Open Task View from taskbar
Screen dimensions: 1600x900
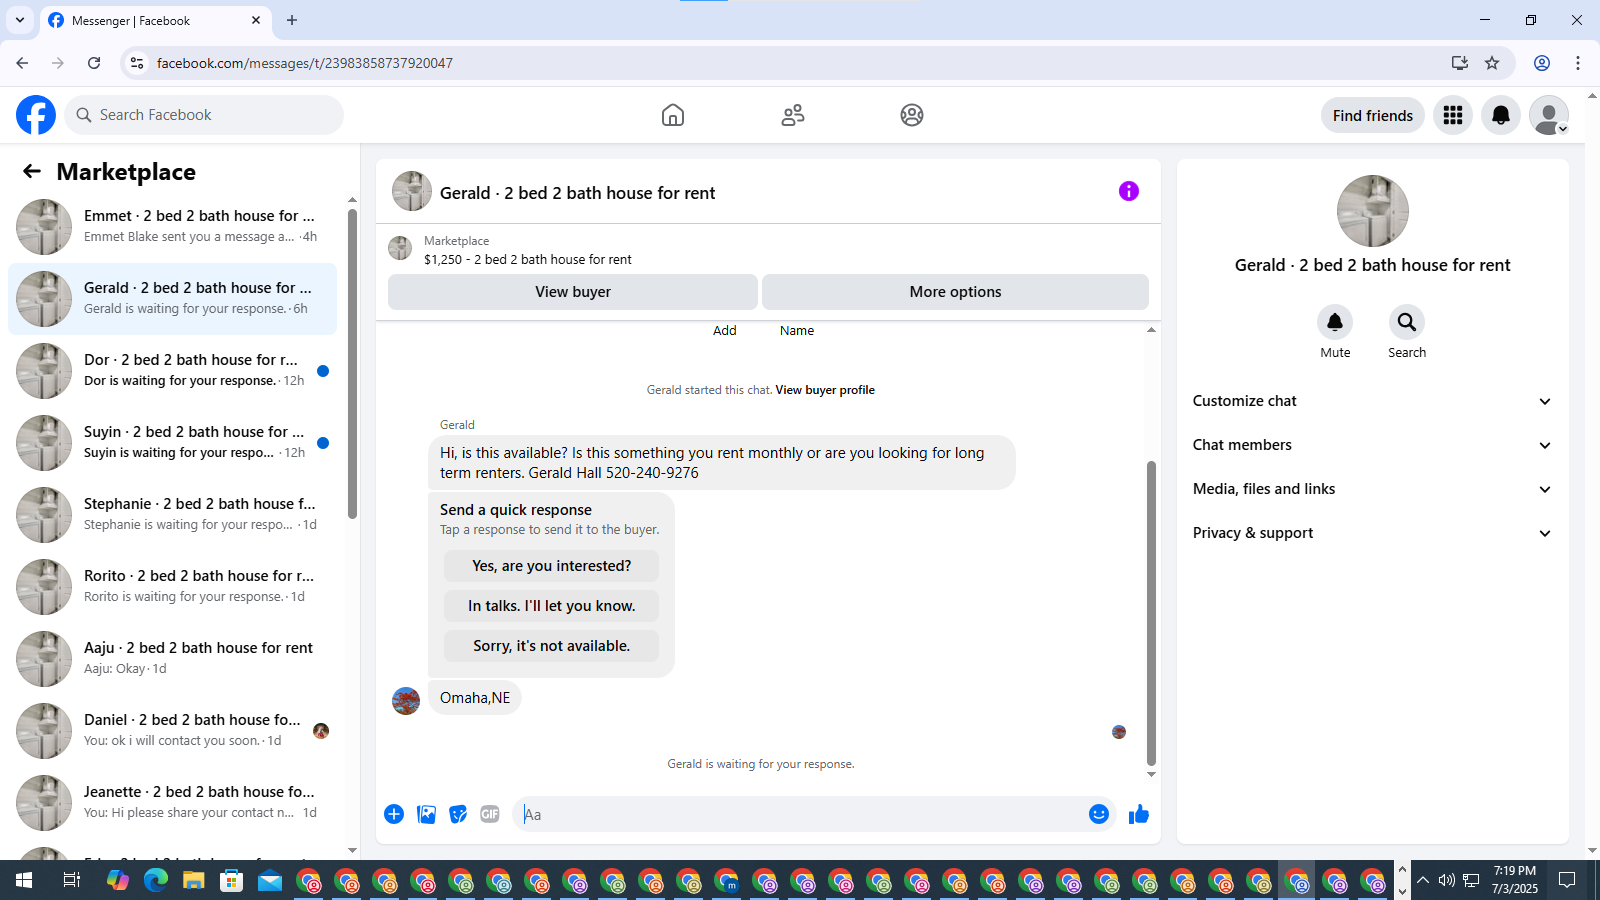(x=71, y=880)
